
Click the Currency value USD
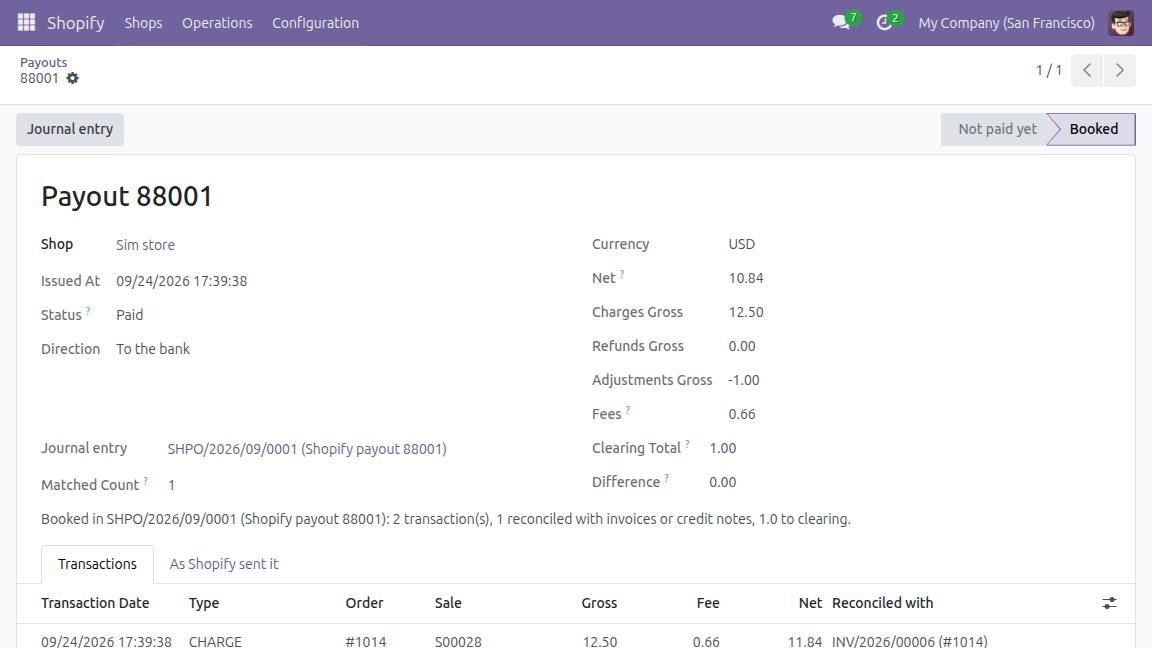tap(741, 244)
